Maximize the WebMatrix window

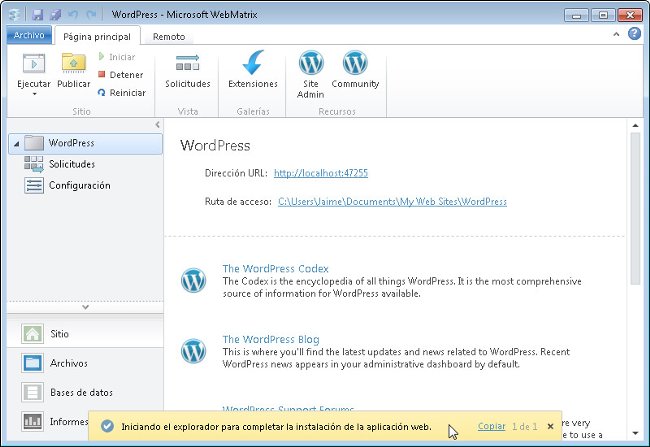pos(603,15)
